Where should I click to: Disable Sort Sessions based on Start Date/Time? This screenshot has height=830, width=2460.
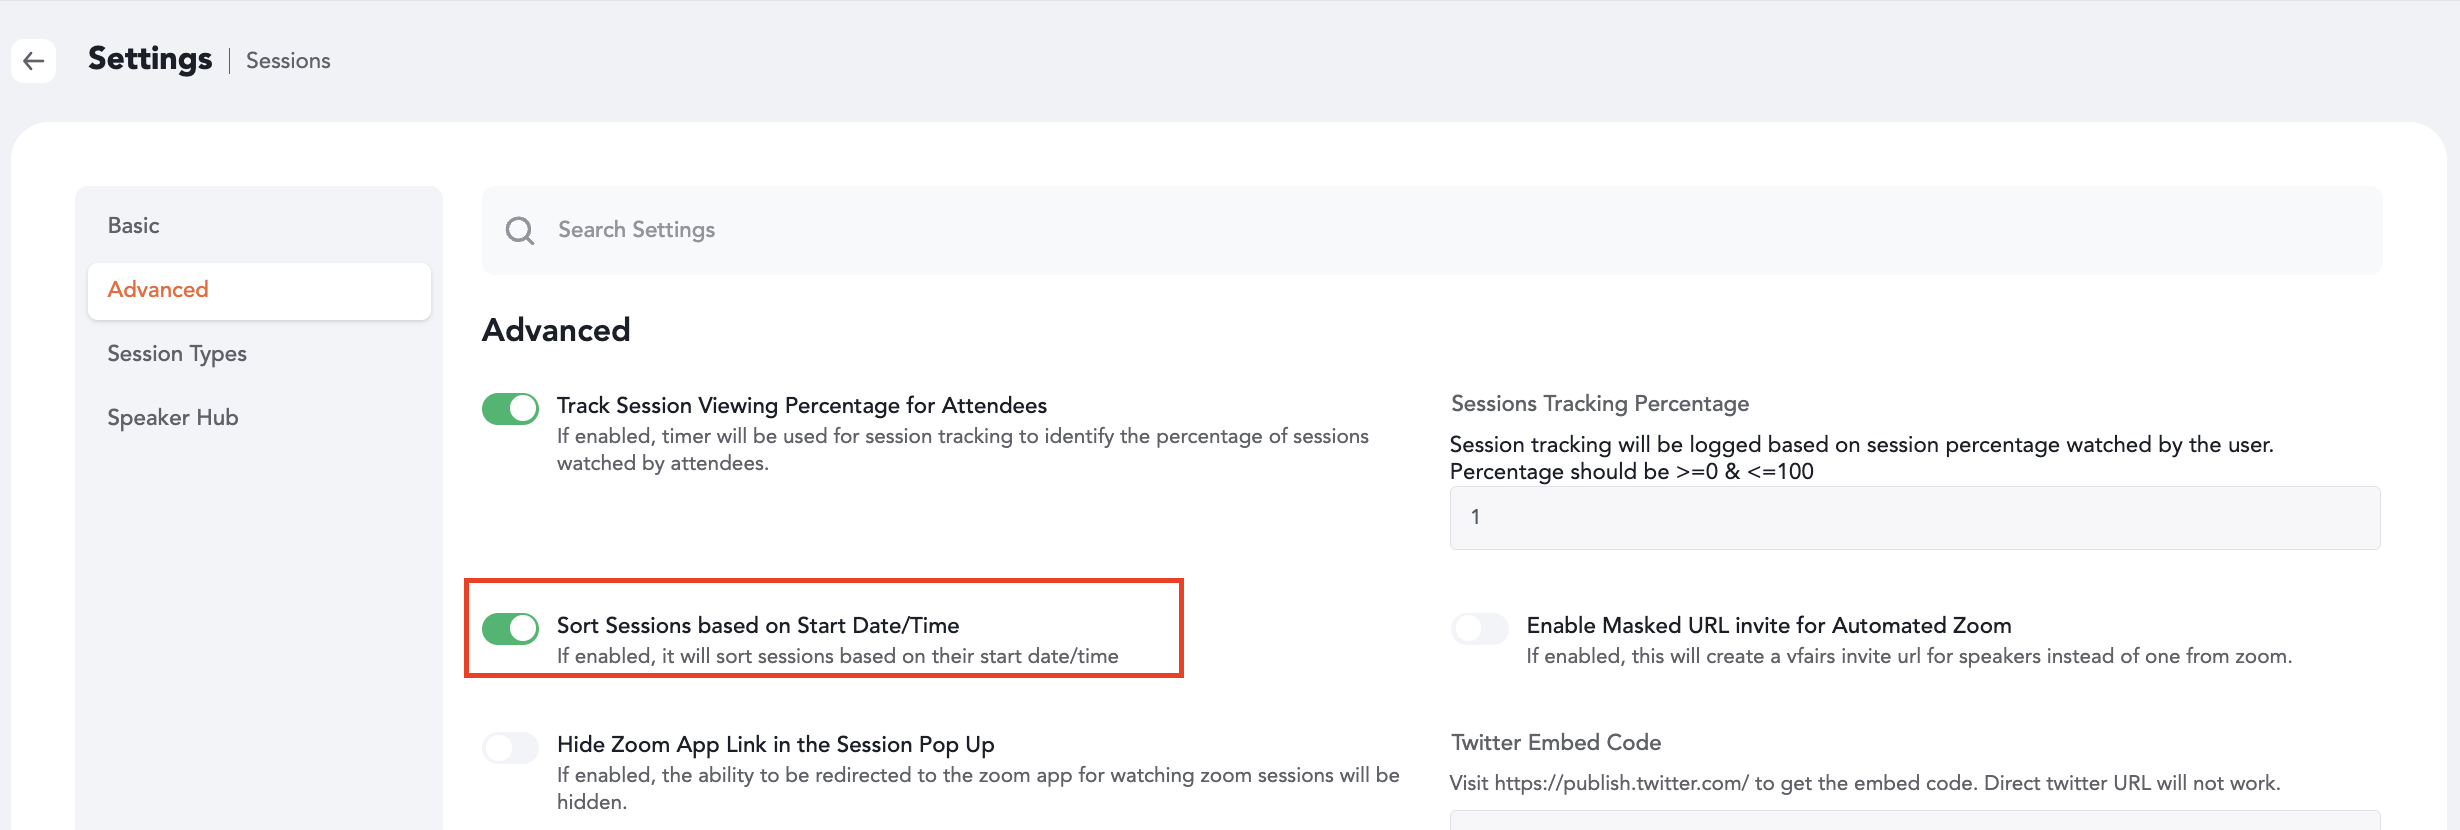tap(510, 628)
